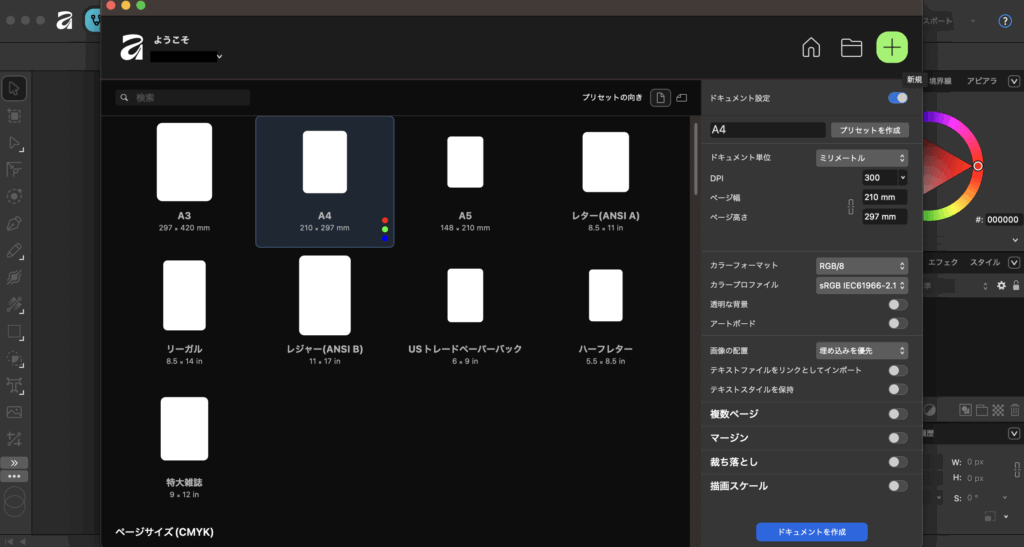Viewport: 1024px width, 547px height.
Task: Select portrait preset orientation icon
Action: [660, 98]
